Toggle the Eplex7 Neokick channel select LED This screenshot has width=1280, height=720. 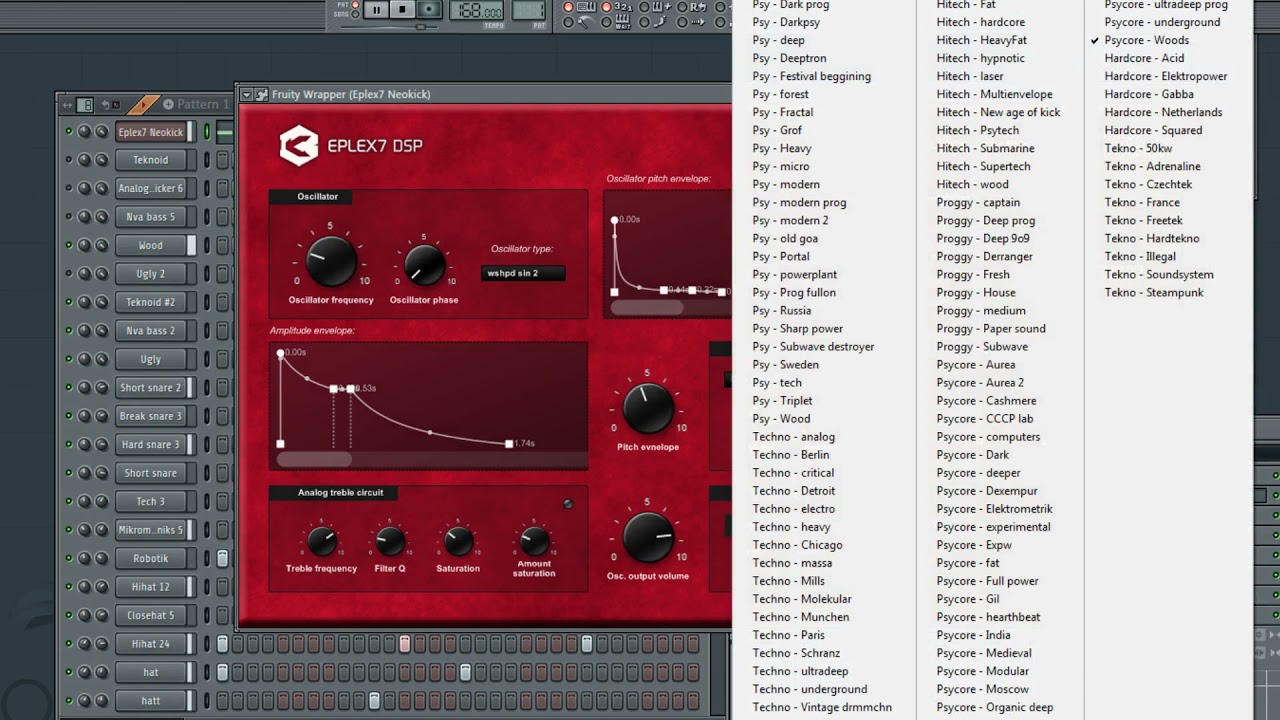click(207, 131)
